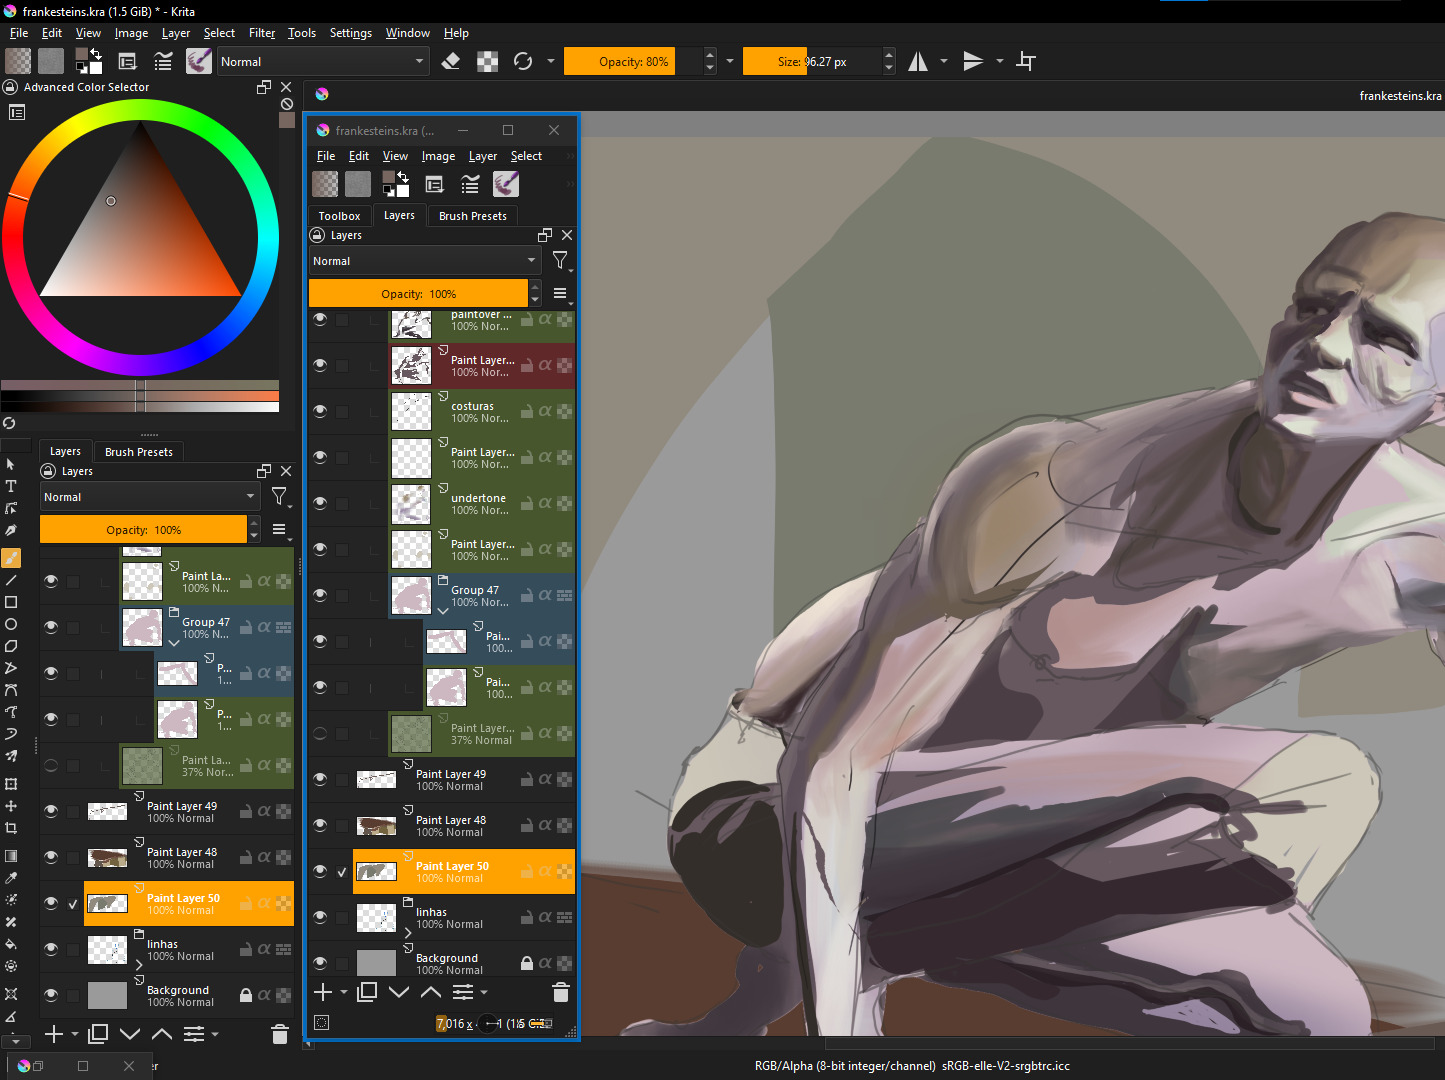Viewport: 1445px width, 1080px height.
Task: Open the Filter menu
Action: click(262, 33)
